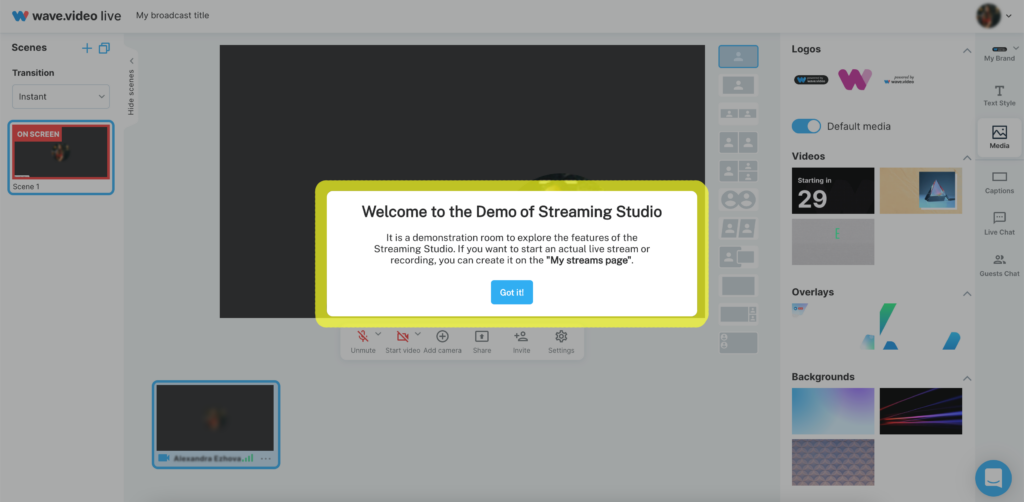Pick the circular two-person layout
The height and width of the screenshot is (502, 1024).
(x=739, y=200)
